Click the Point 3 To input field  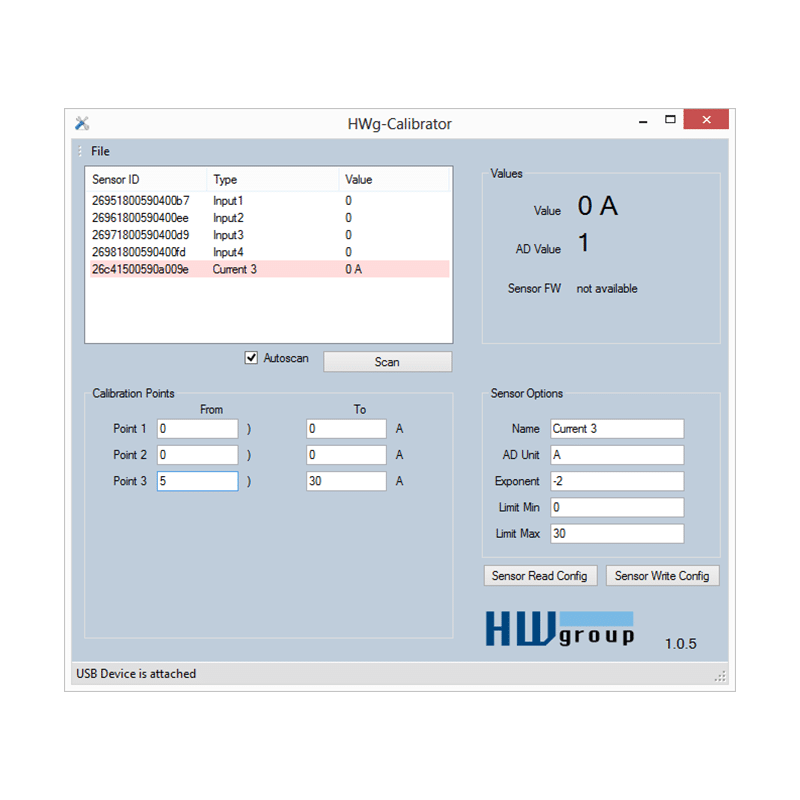[346, 481]
